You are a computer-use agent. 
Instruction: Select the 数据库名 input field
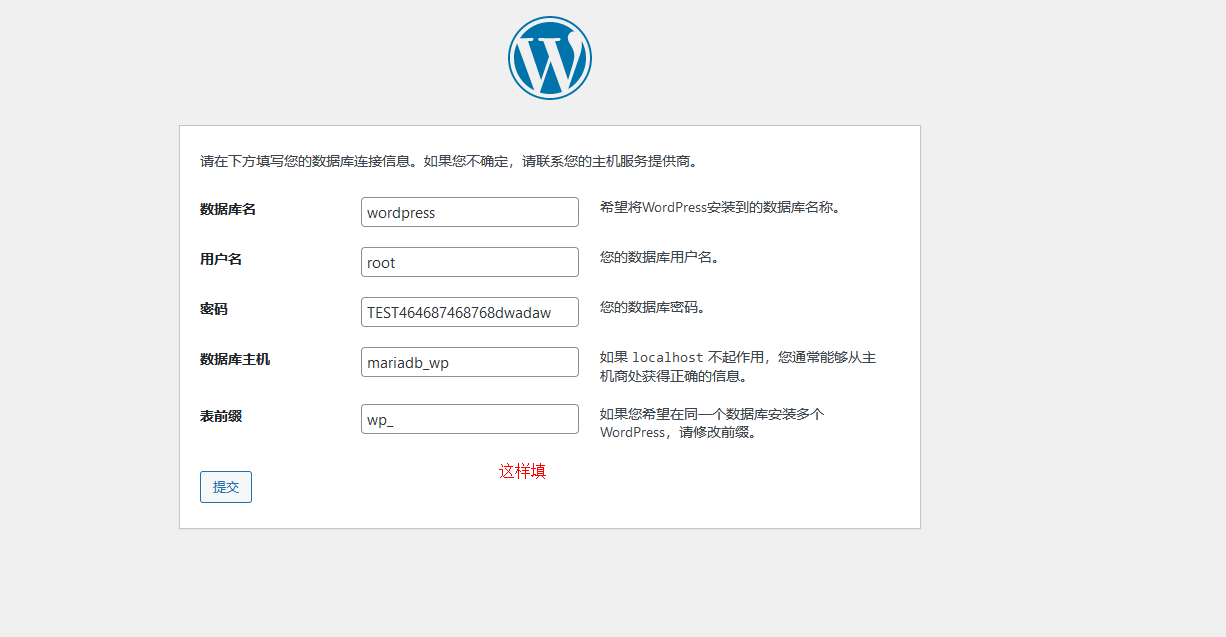(469, 212)
